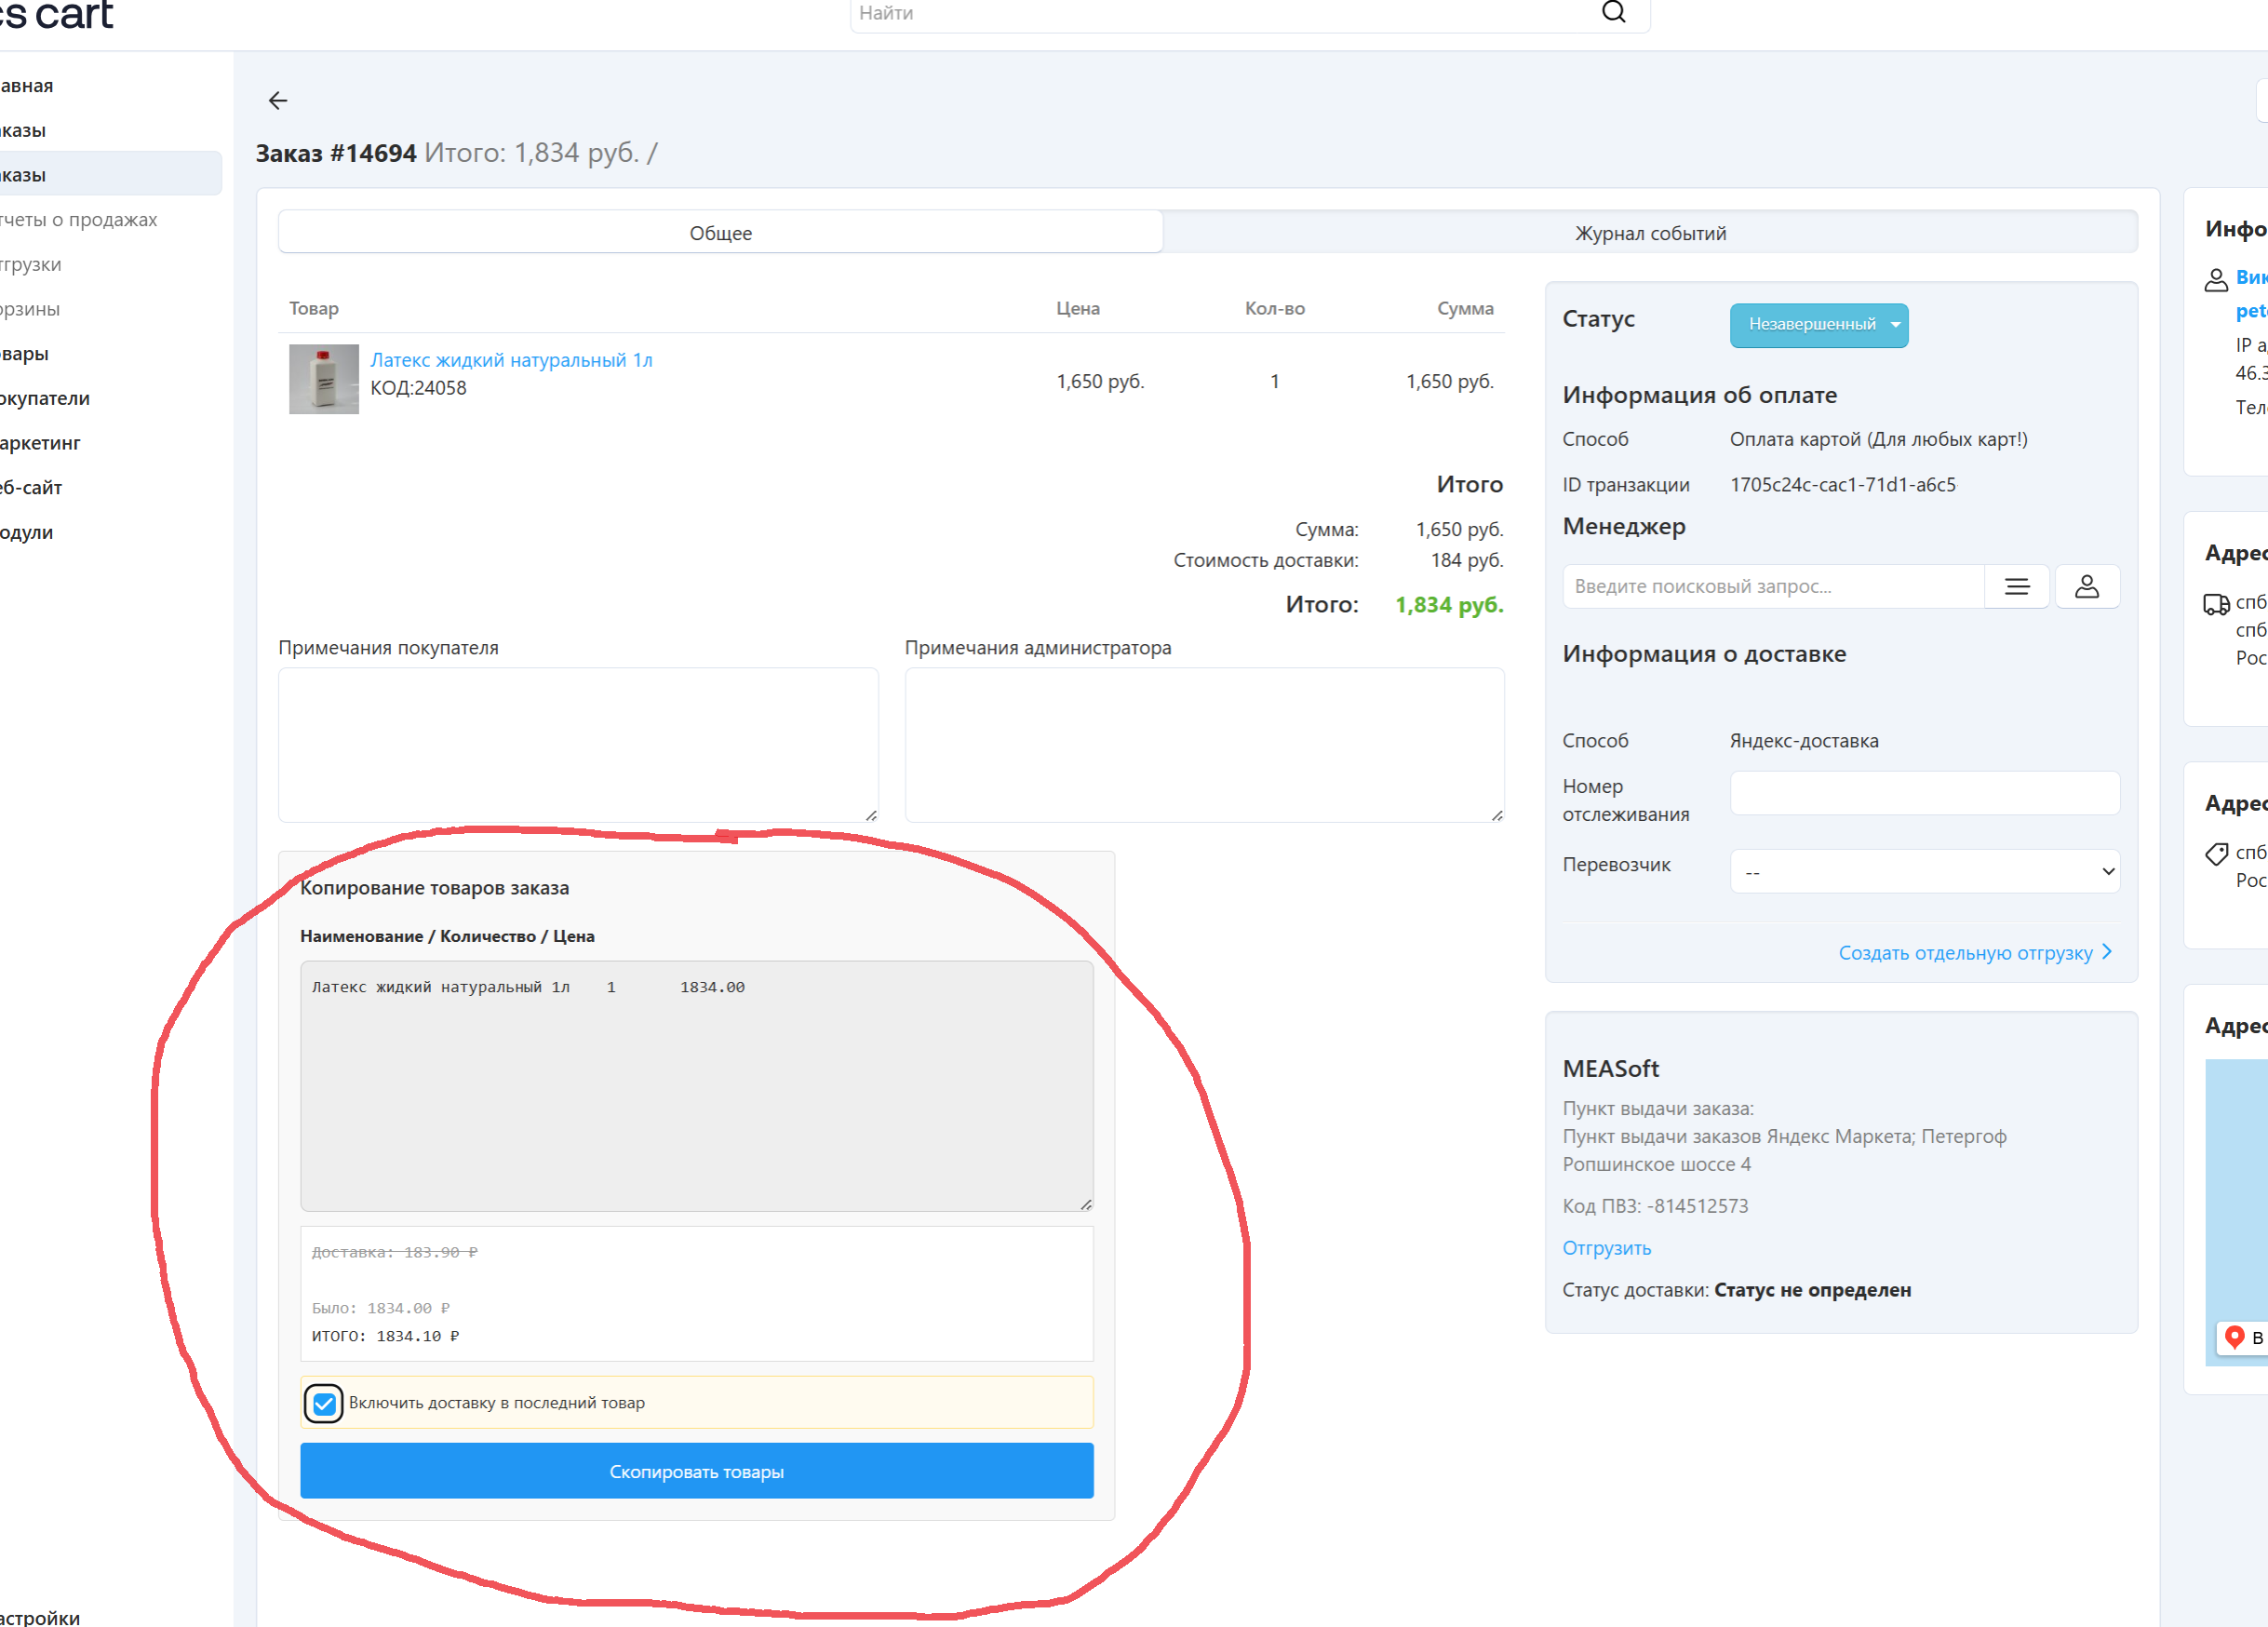
Task: Click the Отгрузить link
Action: tap(1606, 1248)
